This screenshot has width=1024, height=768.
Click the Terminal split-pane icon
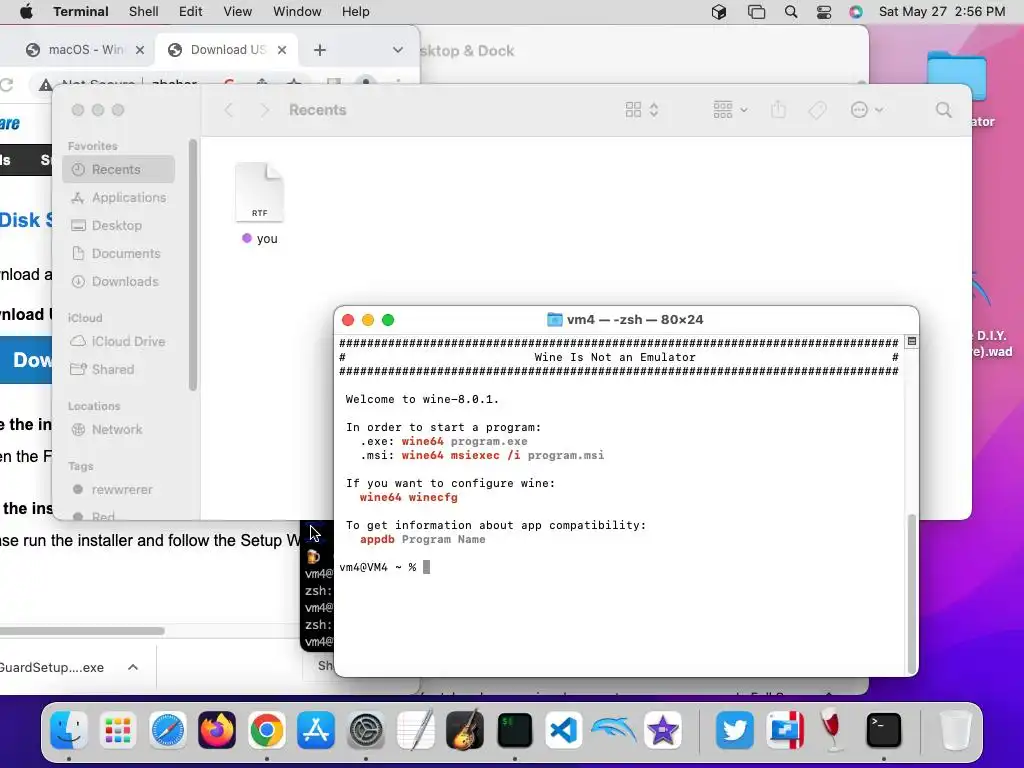point(912,342)
